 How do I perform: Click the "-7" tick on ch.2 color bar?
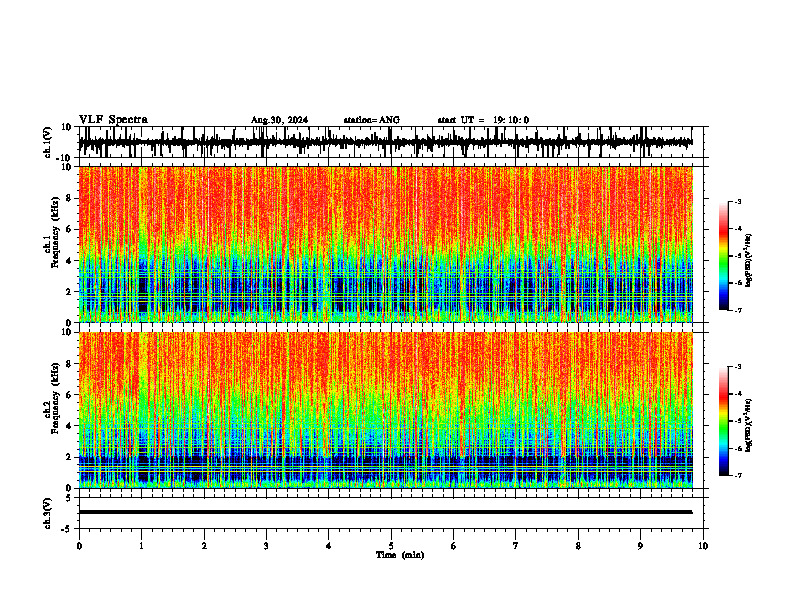tap(738, 476)
